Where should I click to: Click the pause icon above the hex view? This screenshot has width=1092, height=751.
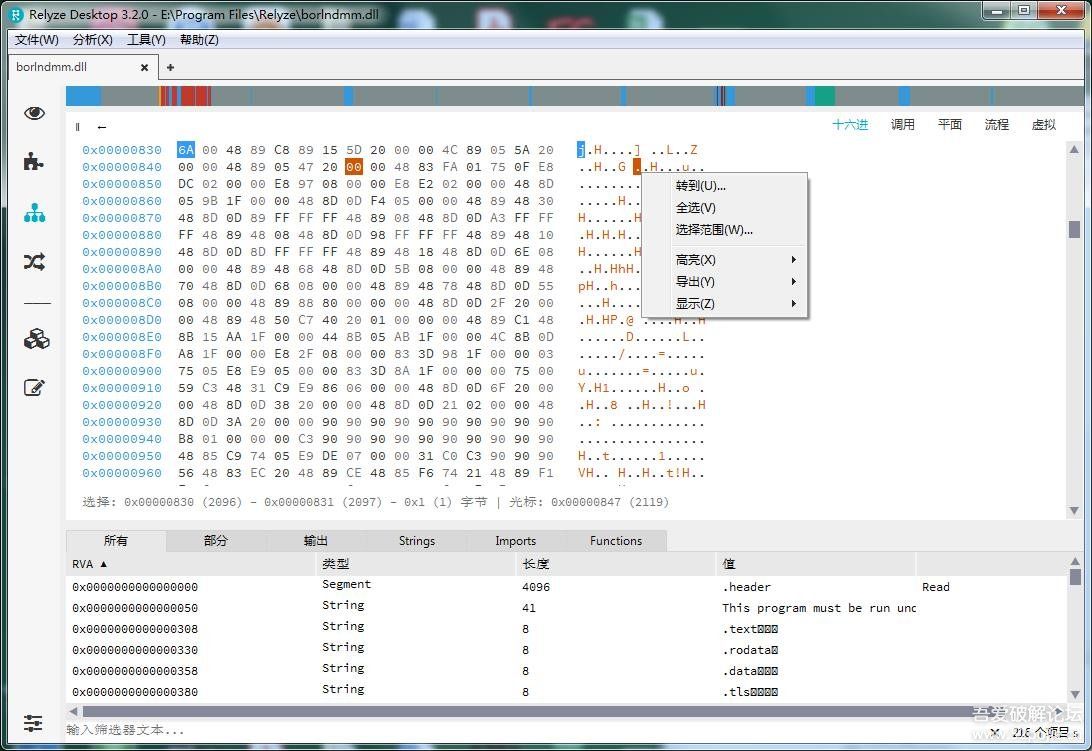point(77,127)
